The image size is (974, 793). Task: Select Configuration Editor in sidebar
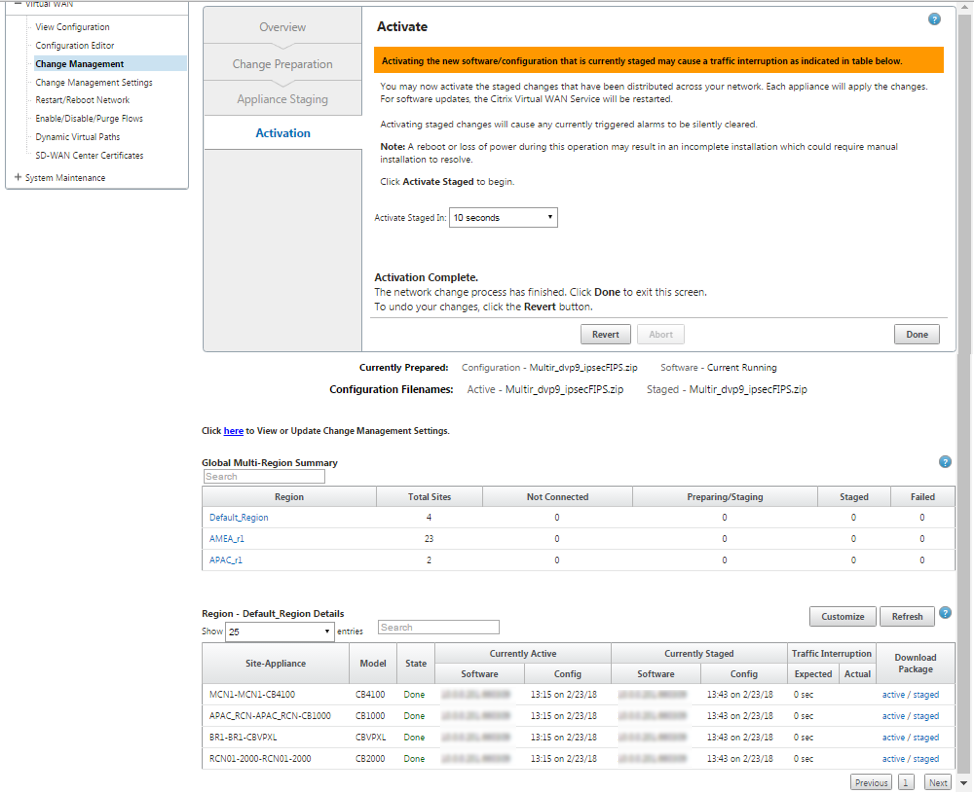point(75,45)
